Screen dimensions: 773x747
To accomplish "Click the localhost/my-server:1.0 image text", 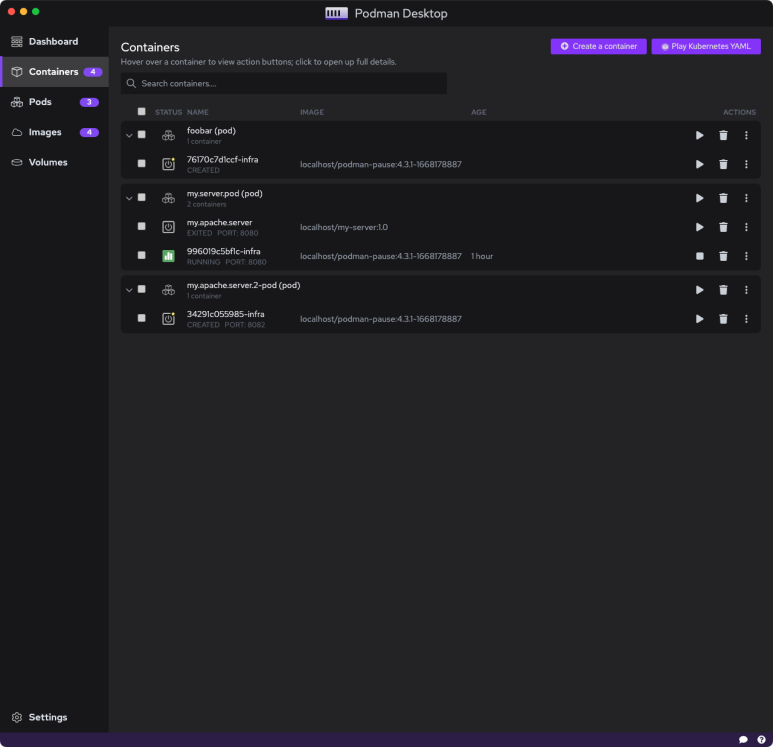I will 344,227.
